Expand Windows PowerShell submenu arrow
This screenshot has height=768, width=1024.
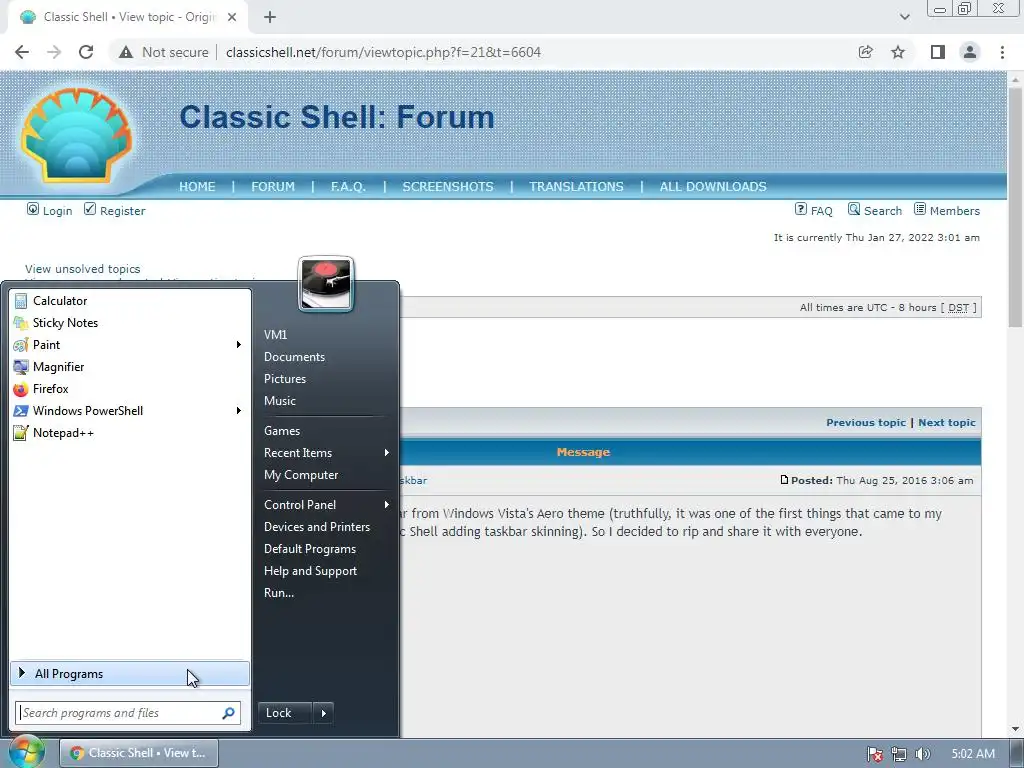coord(239,411)
